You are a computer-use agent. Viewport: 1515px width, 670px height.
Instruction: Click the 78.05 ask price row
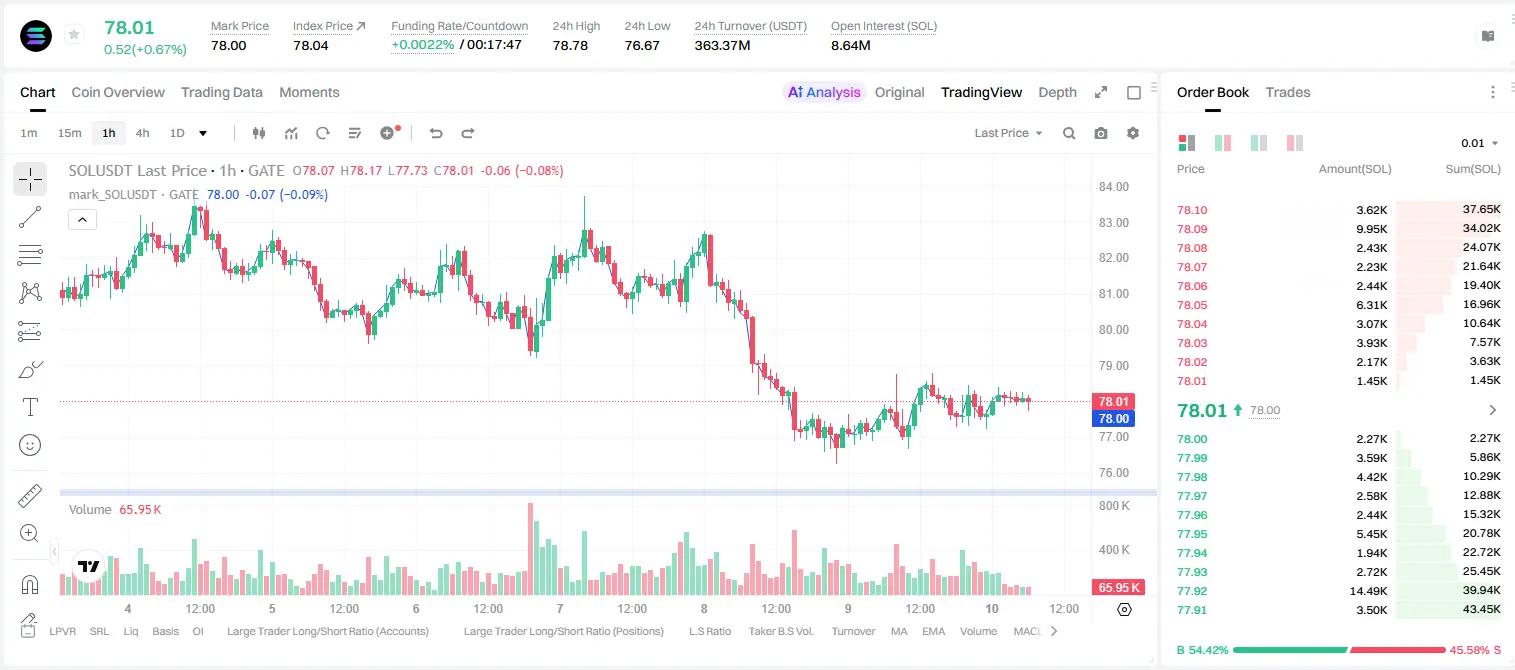(x=1338, y=305)
